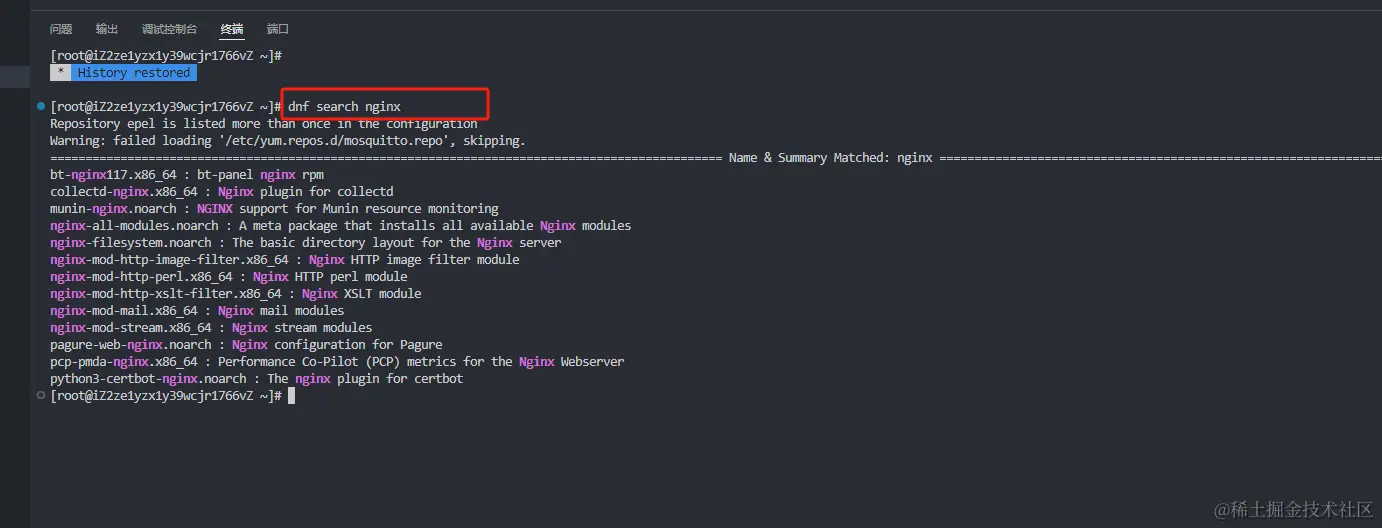Click the bt-nginx117.x86_64 package line
This screenshot has width=1382, height=528.
tap(187, 175)
